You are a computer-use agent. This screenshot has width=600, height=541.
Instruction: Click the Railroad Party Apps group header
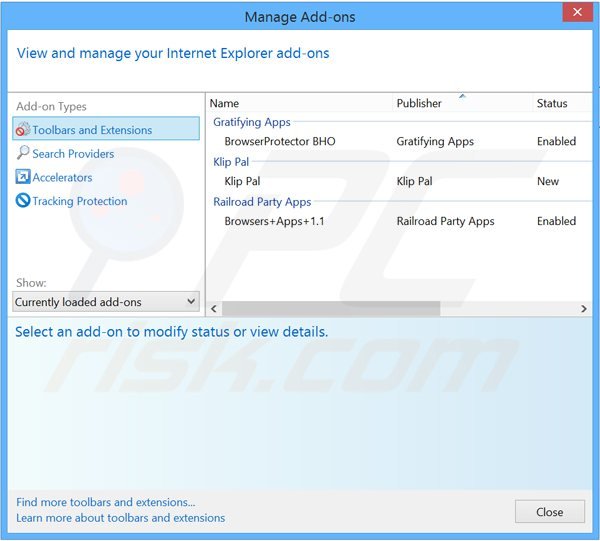click(262, 202)
